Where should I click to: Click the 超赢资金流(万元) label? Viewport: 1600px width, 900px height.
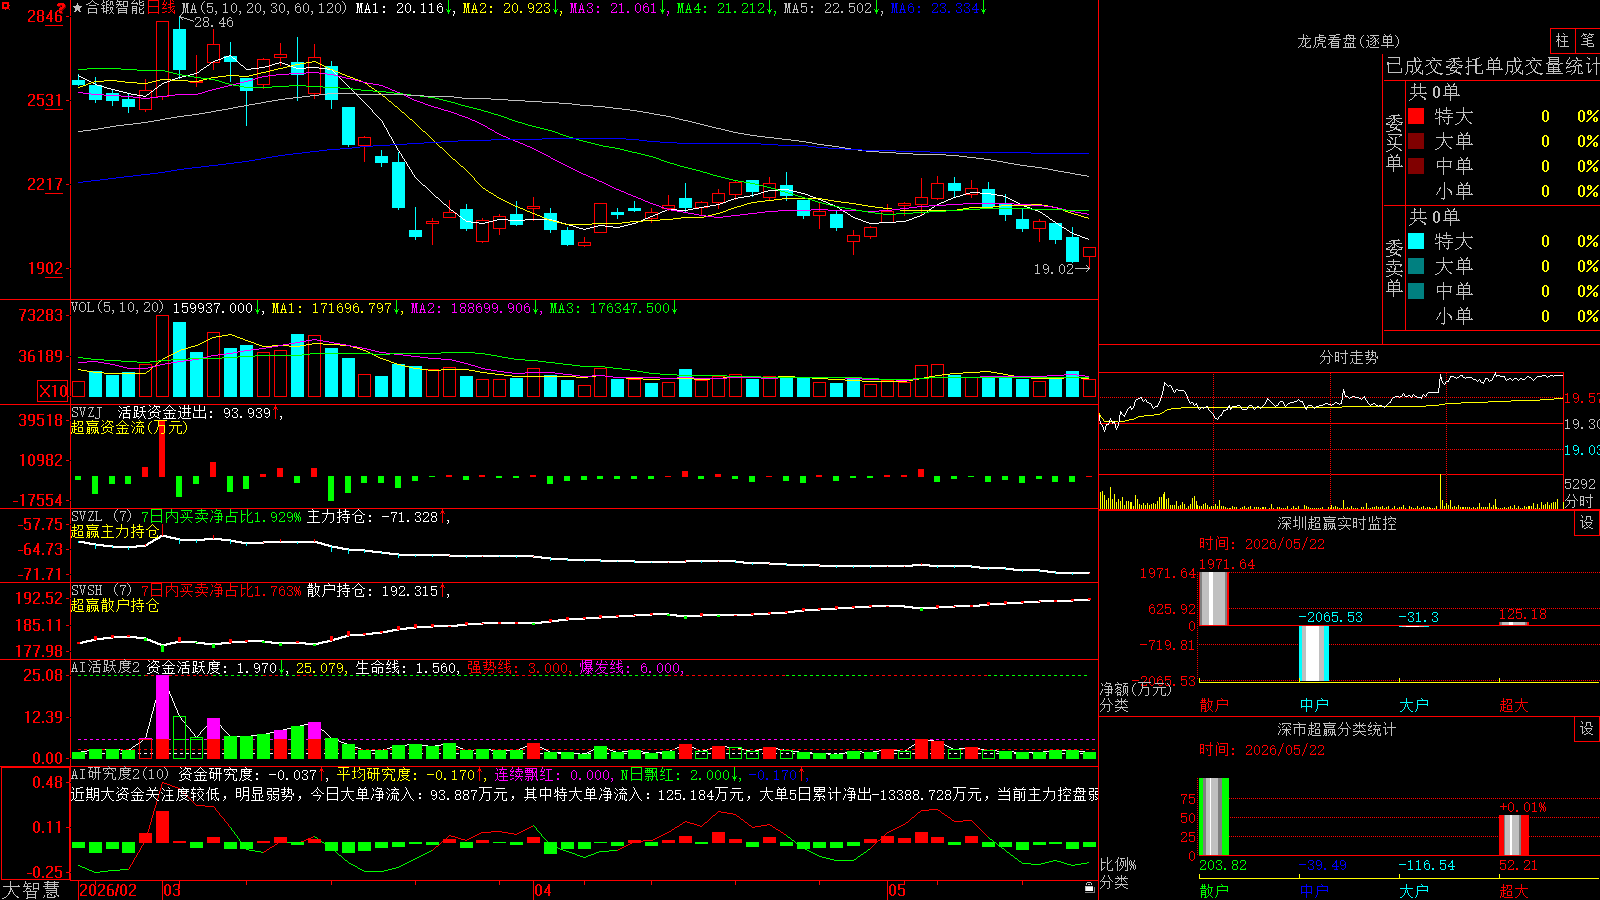click(129, 427)
